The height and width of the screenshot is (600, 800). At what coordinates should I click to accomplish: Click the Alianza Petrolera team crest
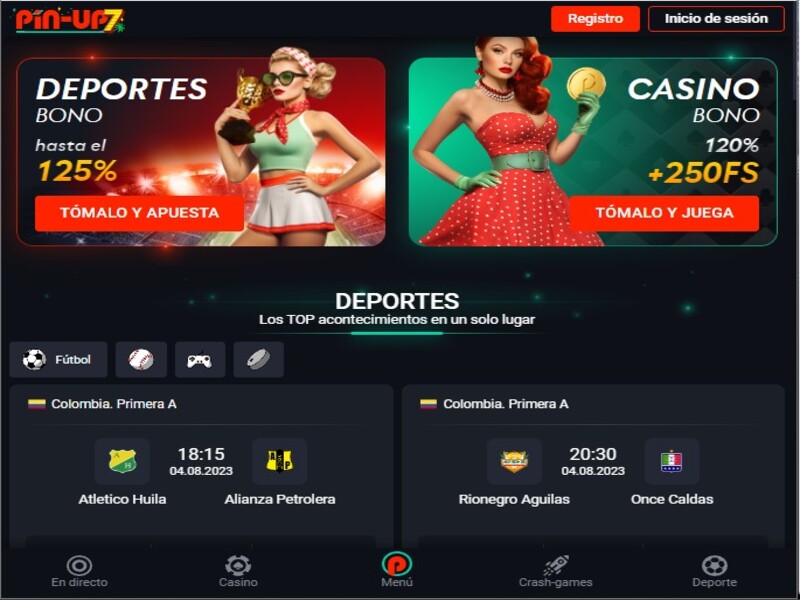click(x=280, y=461)
